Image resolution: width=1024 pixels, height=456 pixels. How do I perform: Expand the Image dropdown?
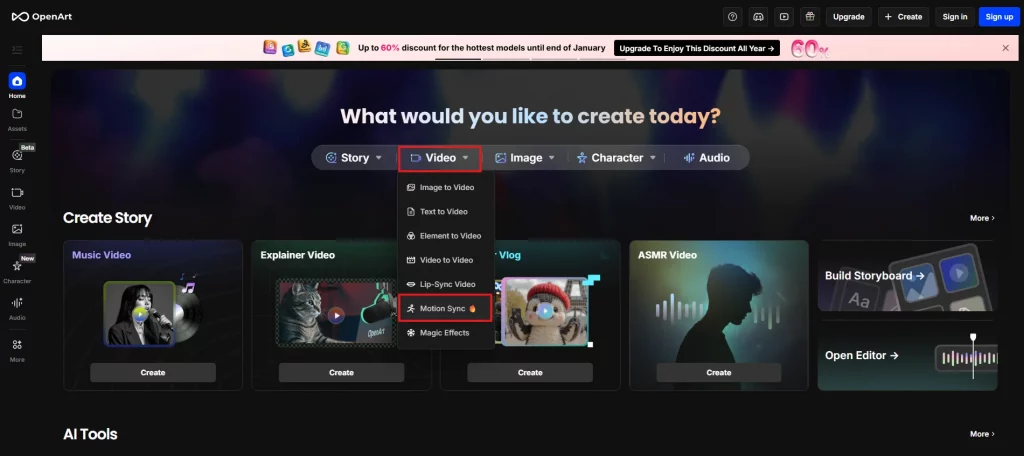525,157
